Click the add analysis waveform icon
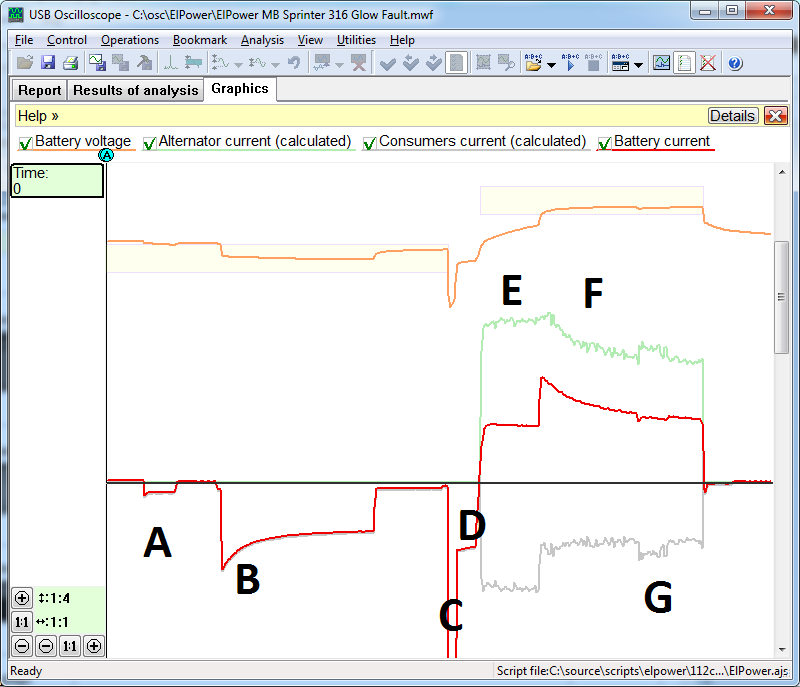 (322, 63)
